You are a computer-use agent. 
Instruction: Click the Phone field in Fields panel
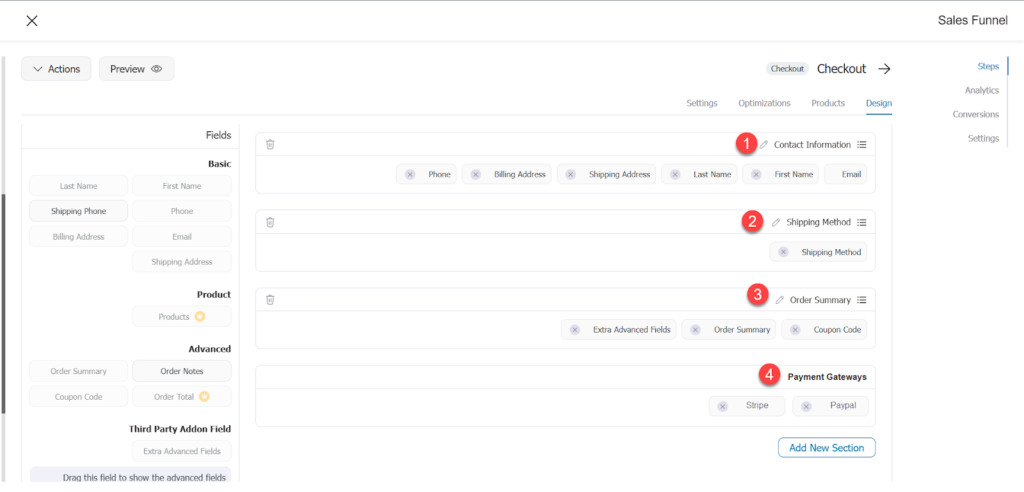pos(182,211)
